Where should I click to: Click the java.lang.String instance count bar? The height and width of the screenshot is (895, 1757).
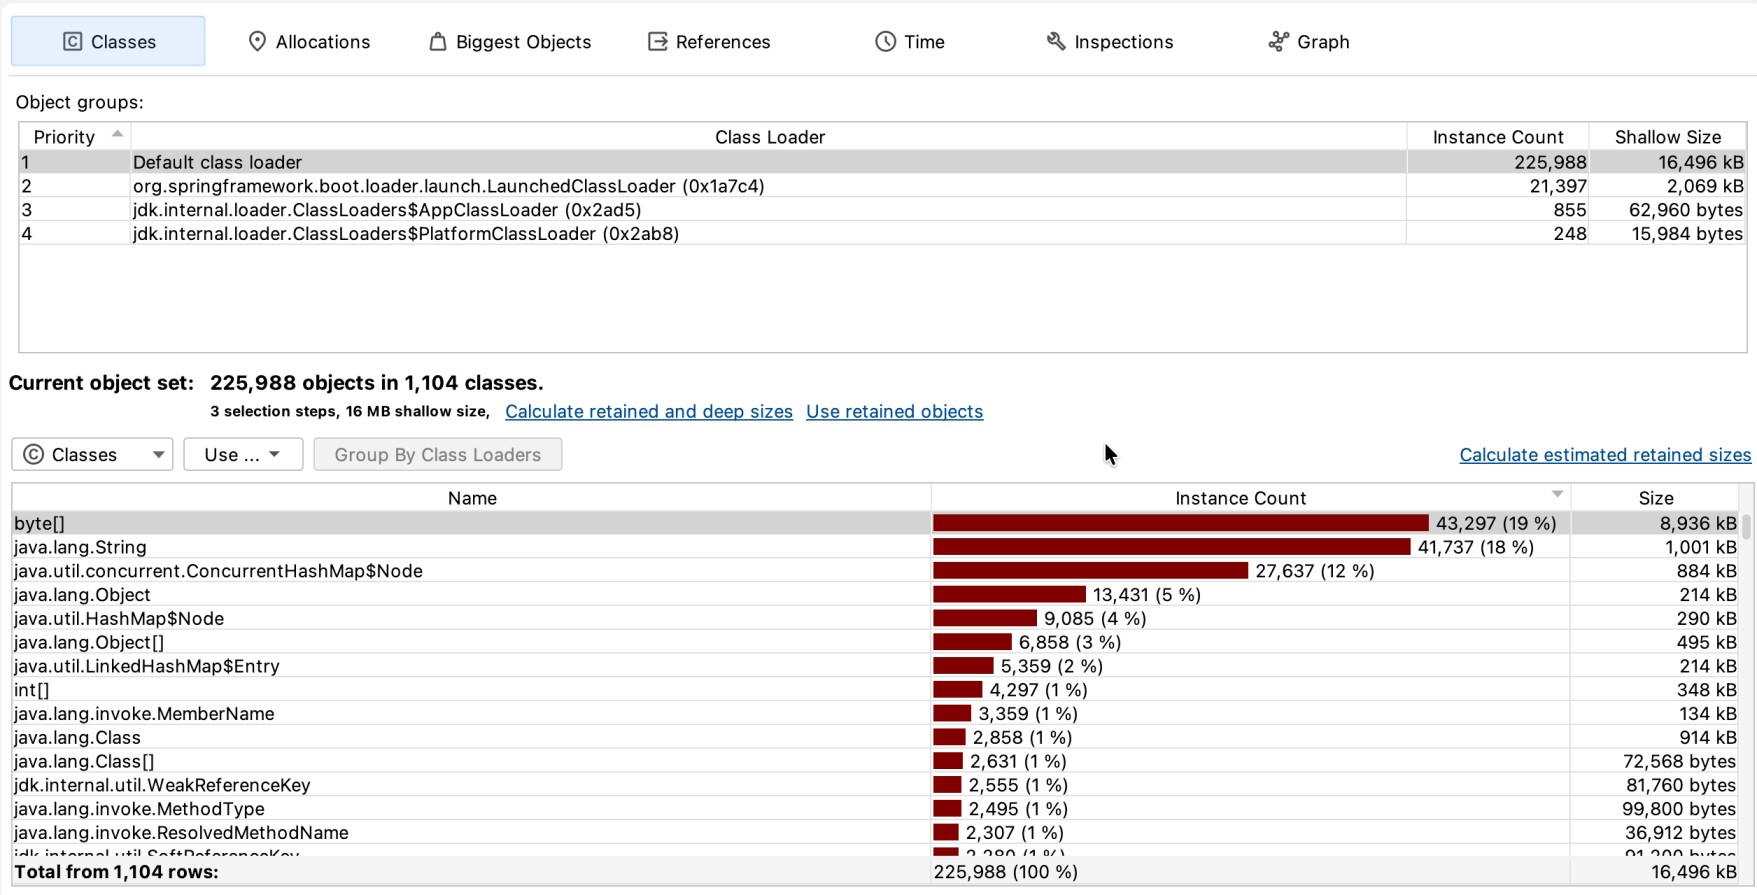coord(1171,547)
